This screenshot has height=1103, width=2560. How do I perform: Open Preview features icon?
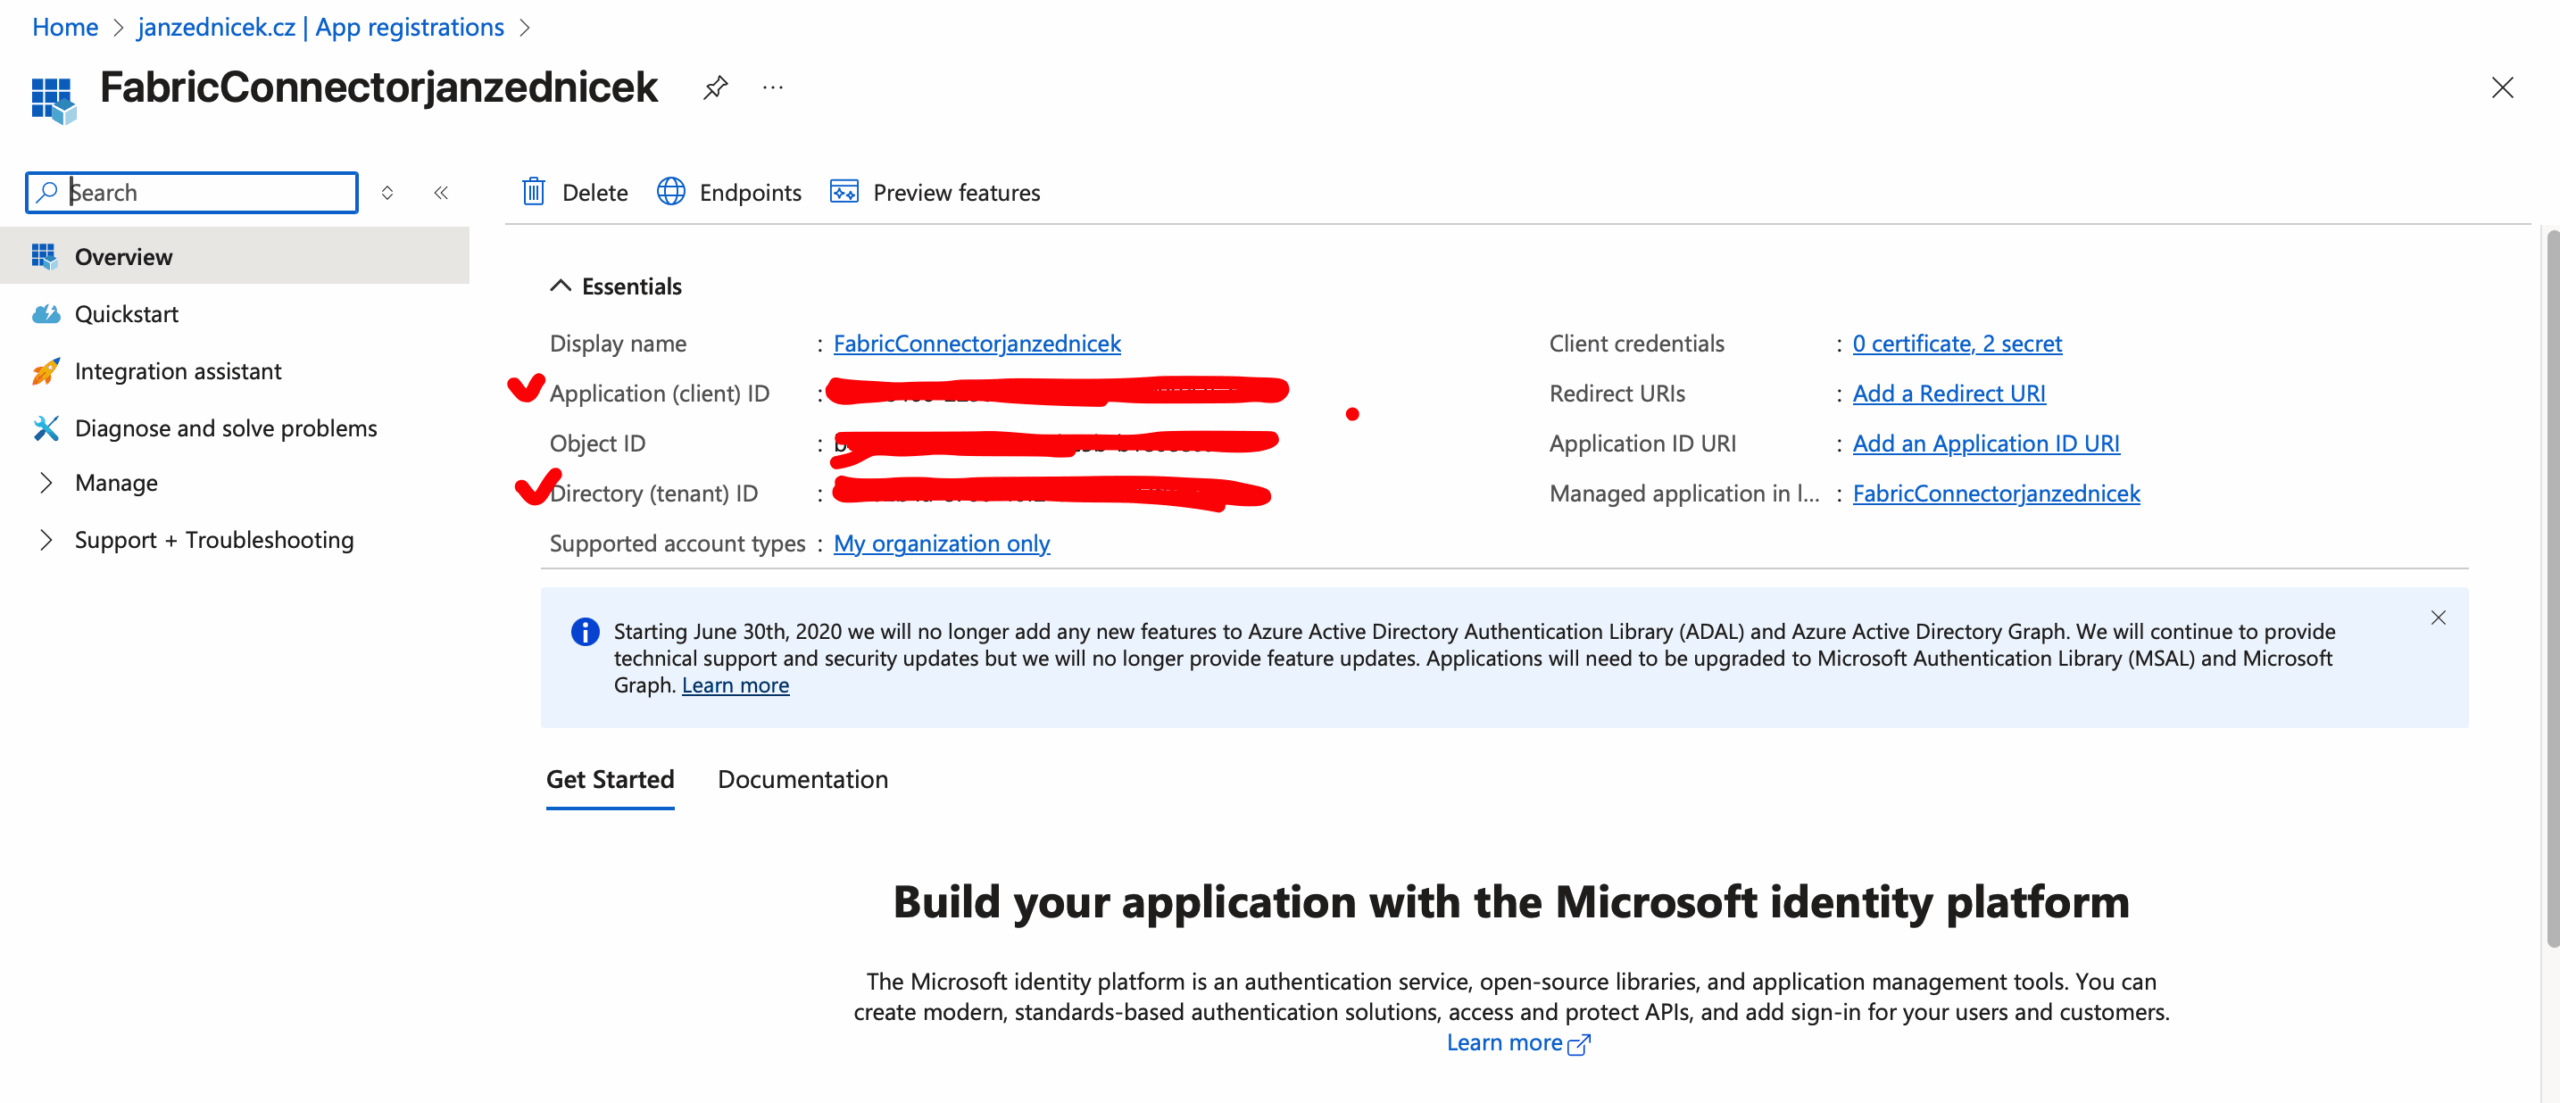click(x=844, y=192)
